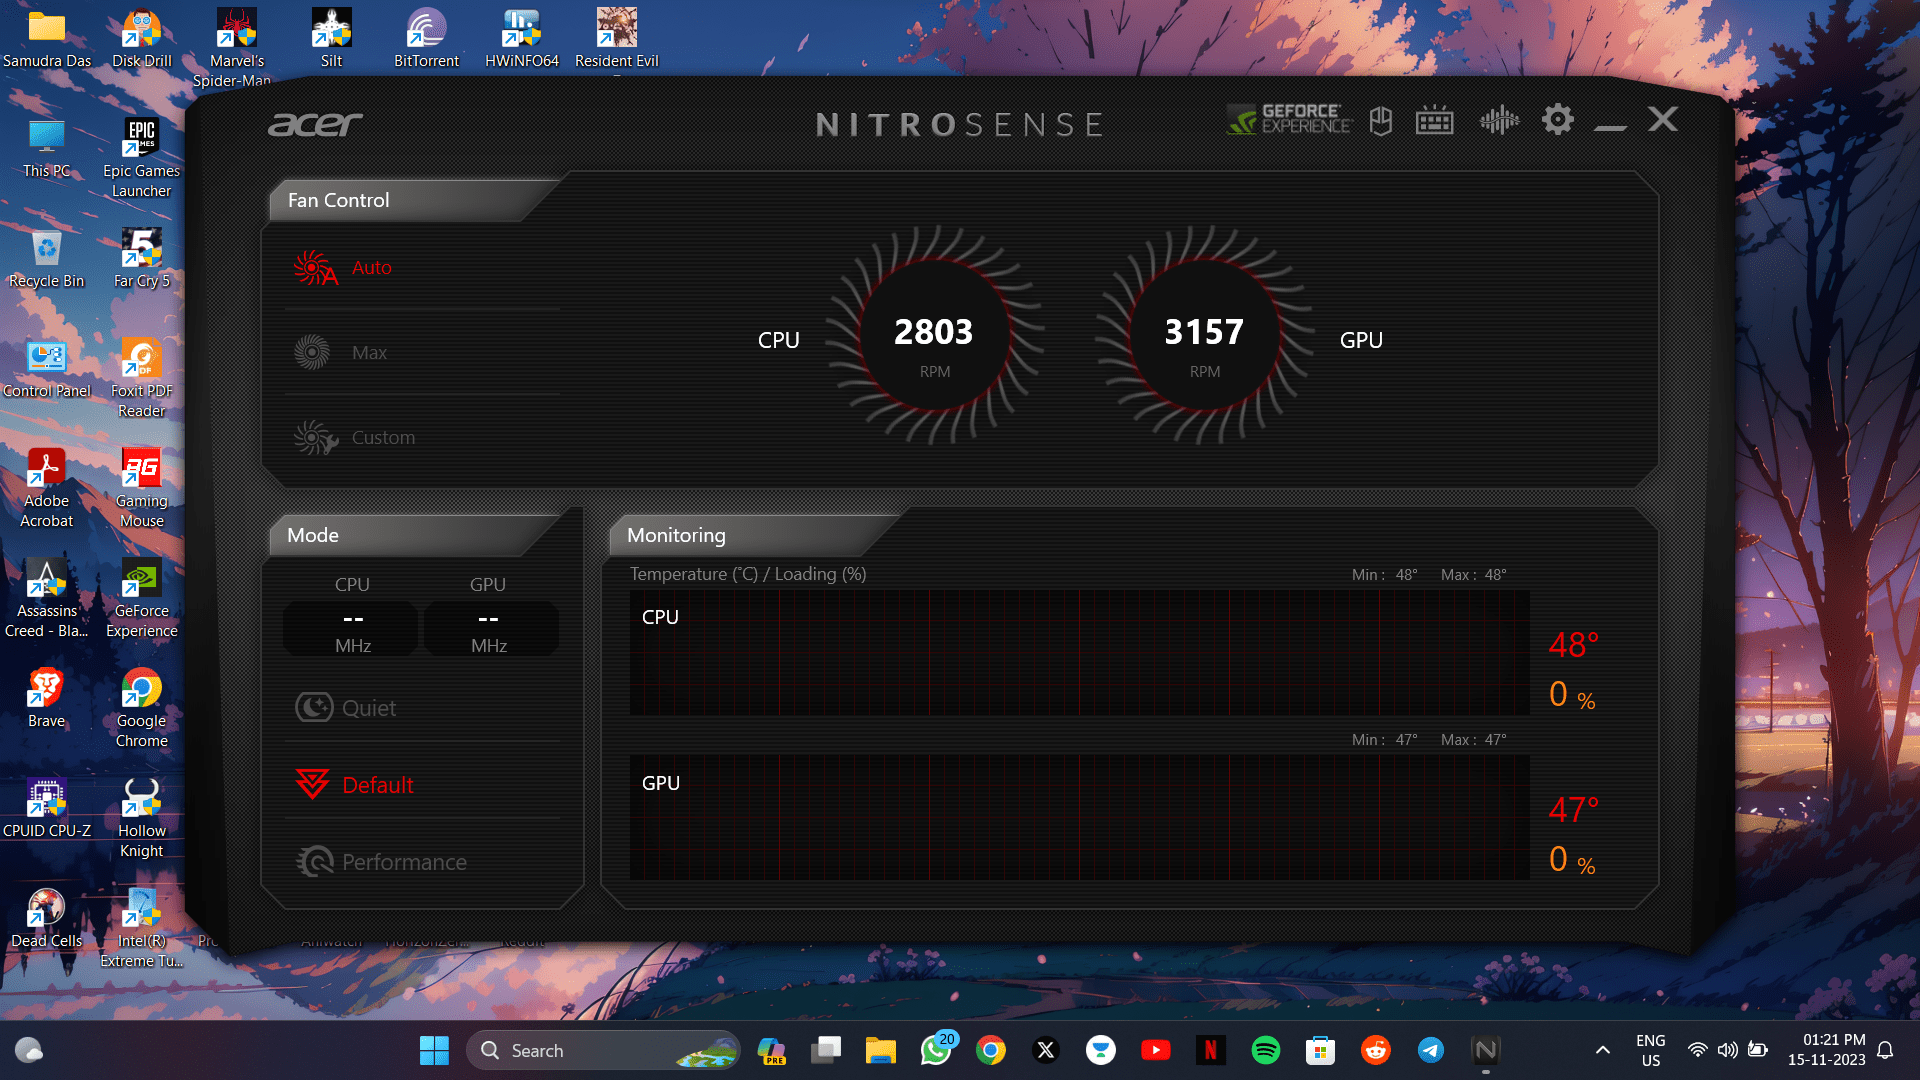Launch HWiNFO64 from the desktop
Image resolution: width=1920 pixels, height=1080 pixels.
[x=519, y=30]
